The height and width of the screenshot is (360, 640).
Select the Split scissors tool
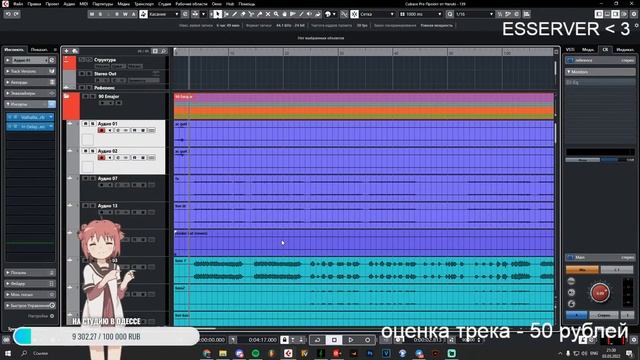[x=251, y=14]
